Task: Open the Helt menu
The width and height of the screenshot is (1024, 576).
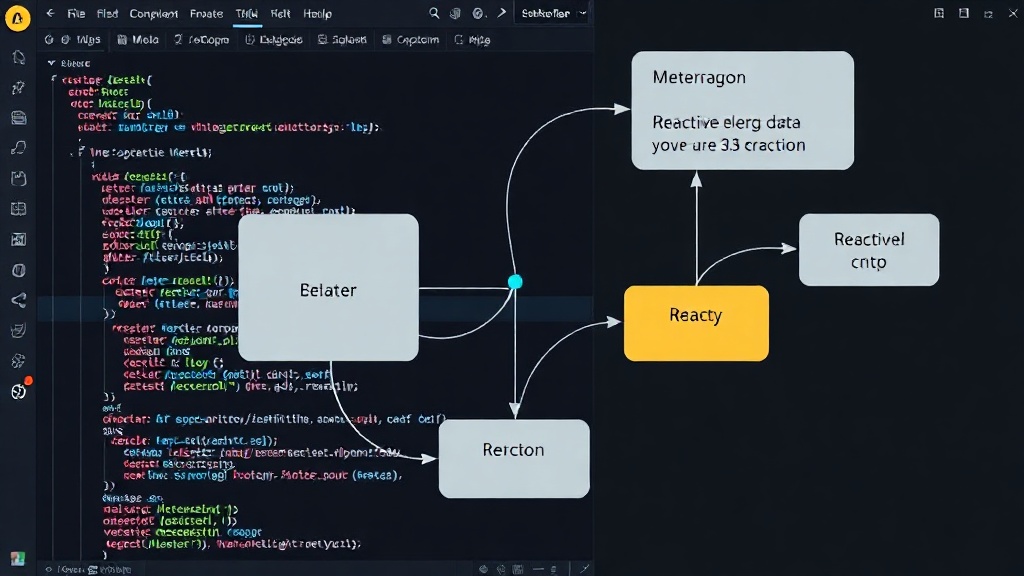Action: 280,14
